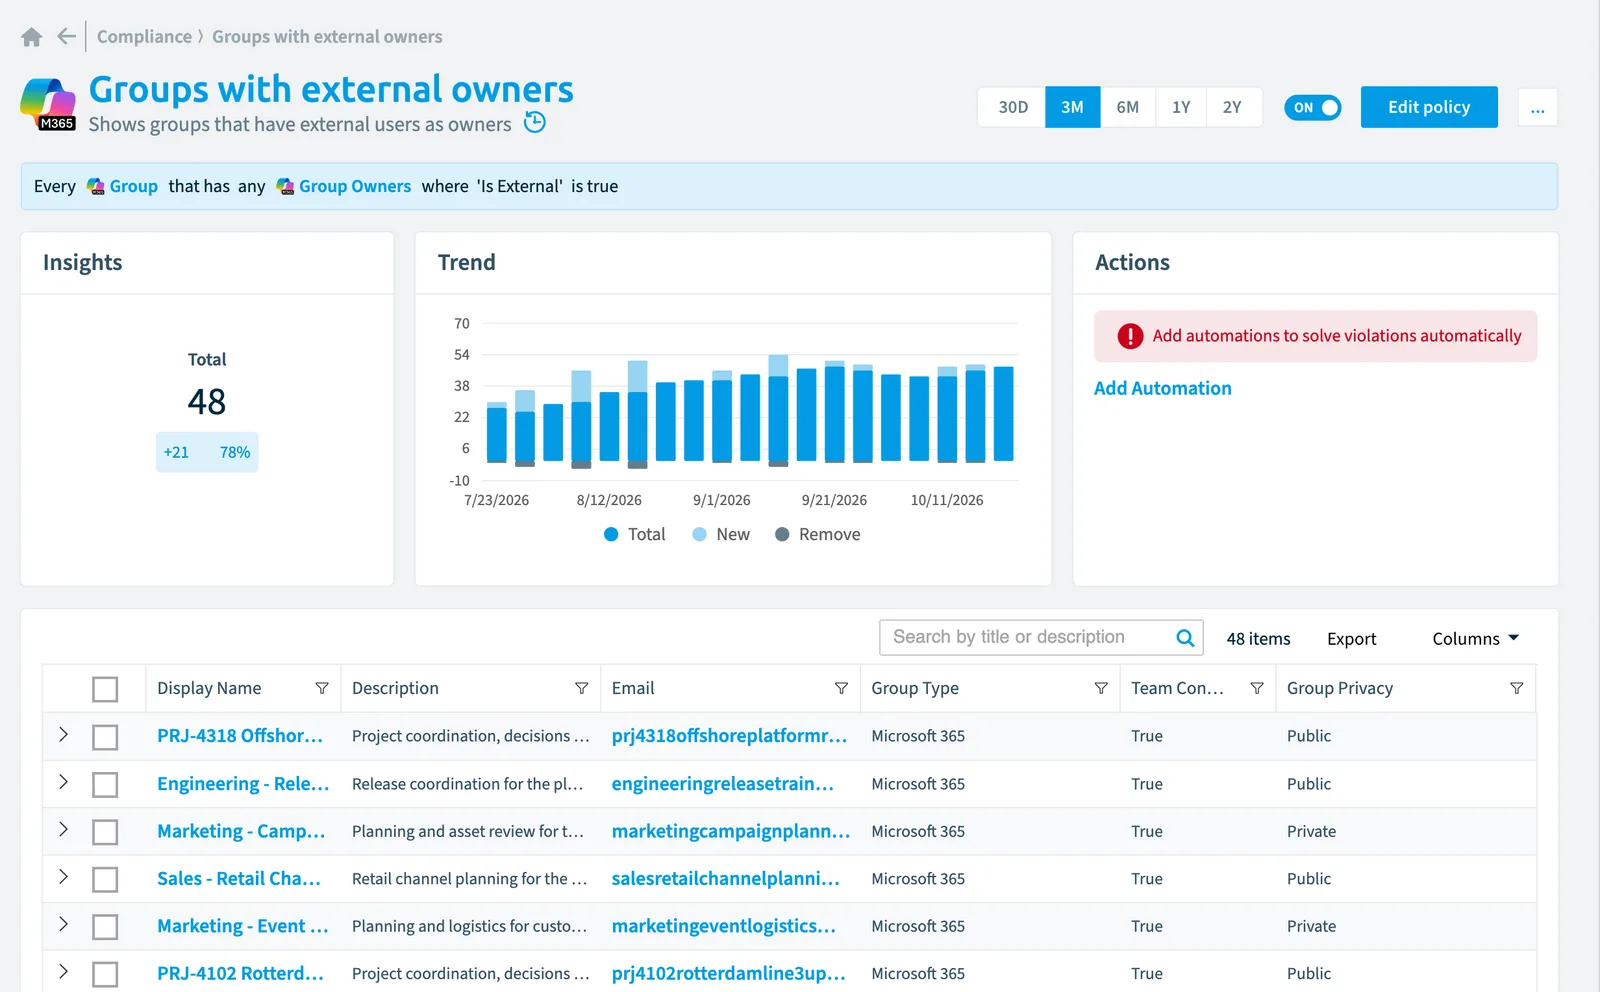Expand the Engineering - Release row

pyautogui.click(x=63, y=782)
